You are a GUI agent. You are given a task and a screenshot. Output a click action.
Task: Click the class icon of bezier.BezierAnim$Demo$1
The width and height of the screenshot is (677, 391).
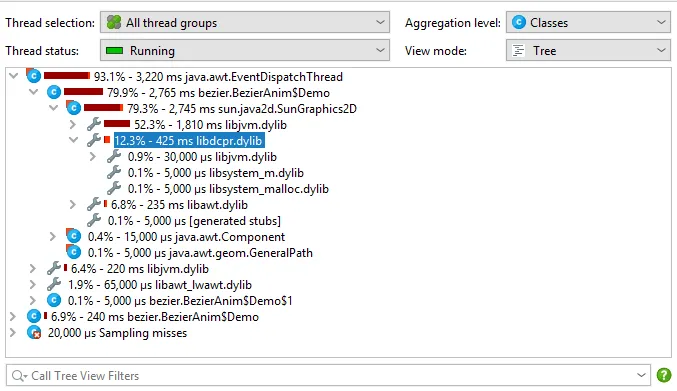pos(54,300)
